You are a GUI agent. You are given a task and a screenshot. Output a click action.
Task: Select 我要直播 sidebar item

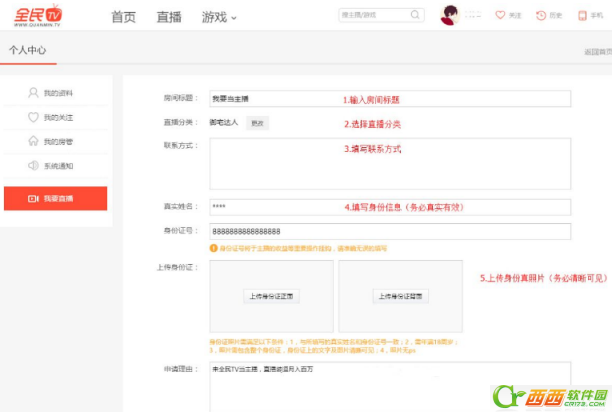56,198
